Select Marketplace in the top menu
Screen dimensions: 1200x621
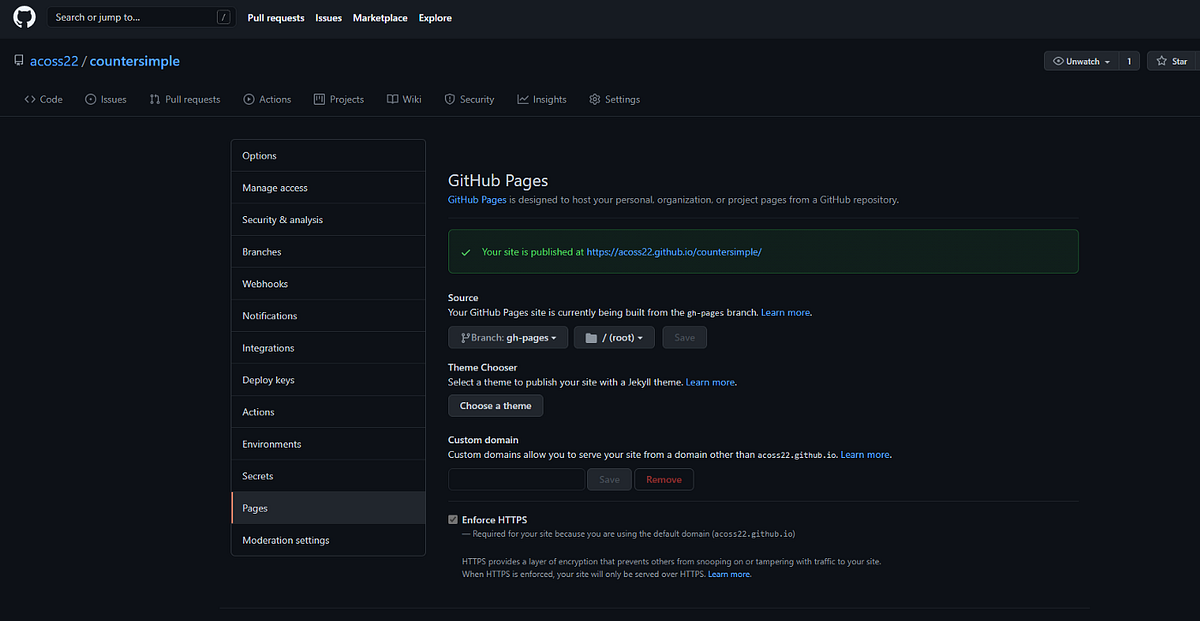[x=380, y=17]
